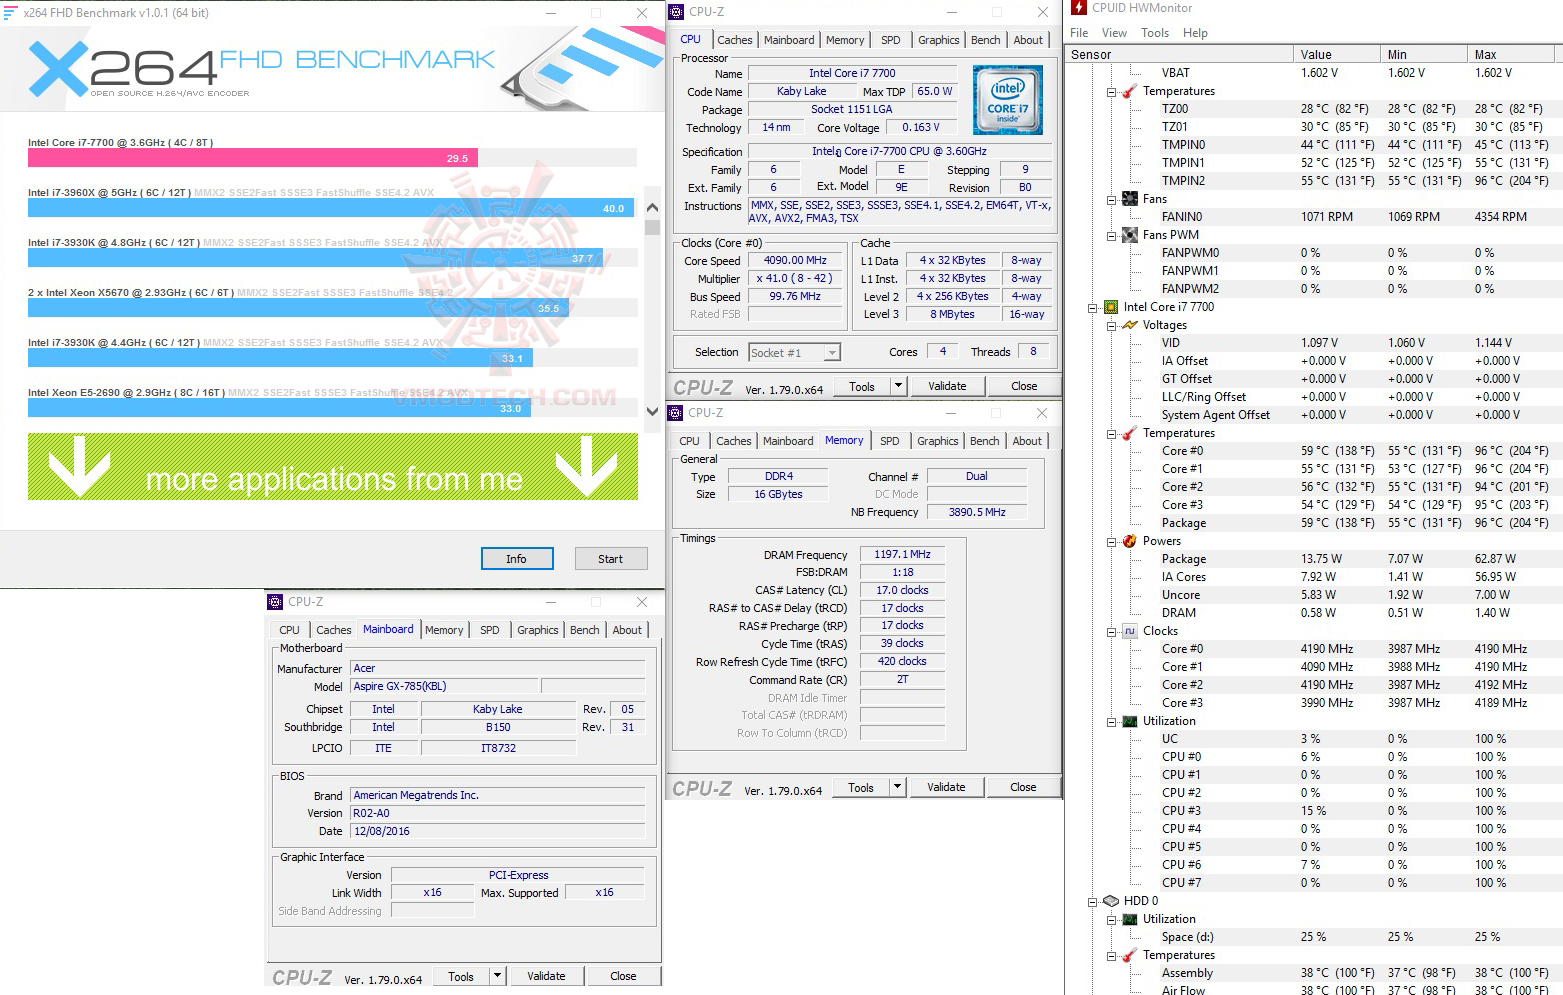Screen dimensions: 1563x995
Task: Open the Help menu in HWMonitor
Action: (x=1195, y=33)
